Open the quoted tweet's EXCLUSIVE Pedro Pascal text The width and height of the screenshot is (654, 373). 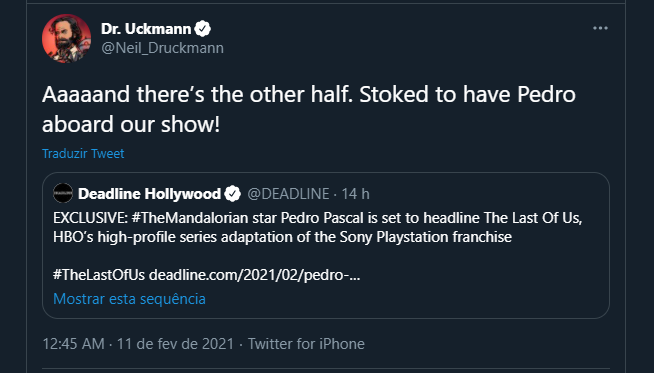pyautogui.click(x=317, y=227)
